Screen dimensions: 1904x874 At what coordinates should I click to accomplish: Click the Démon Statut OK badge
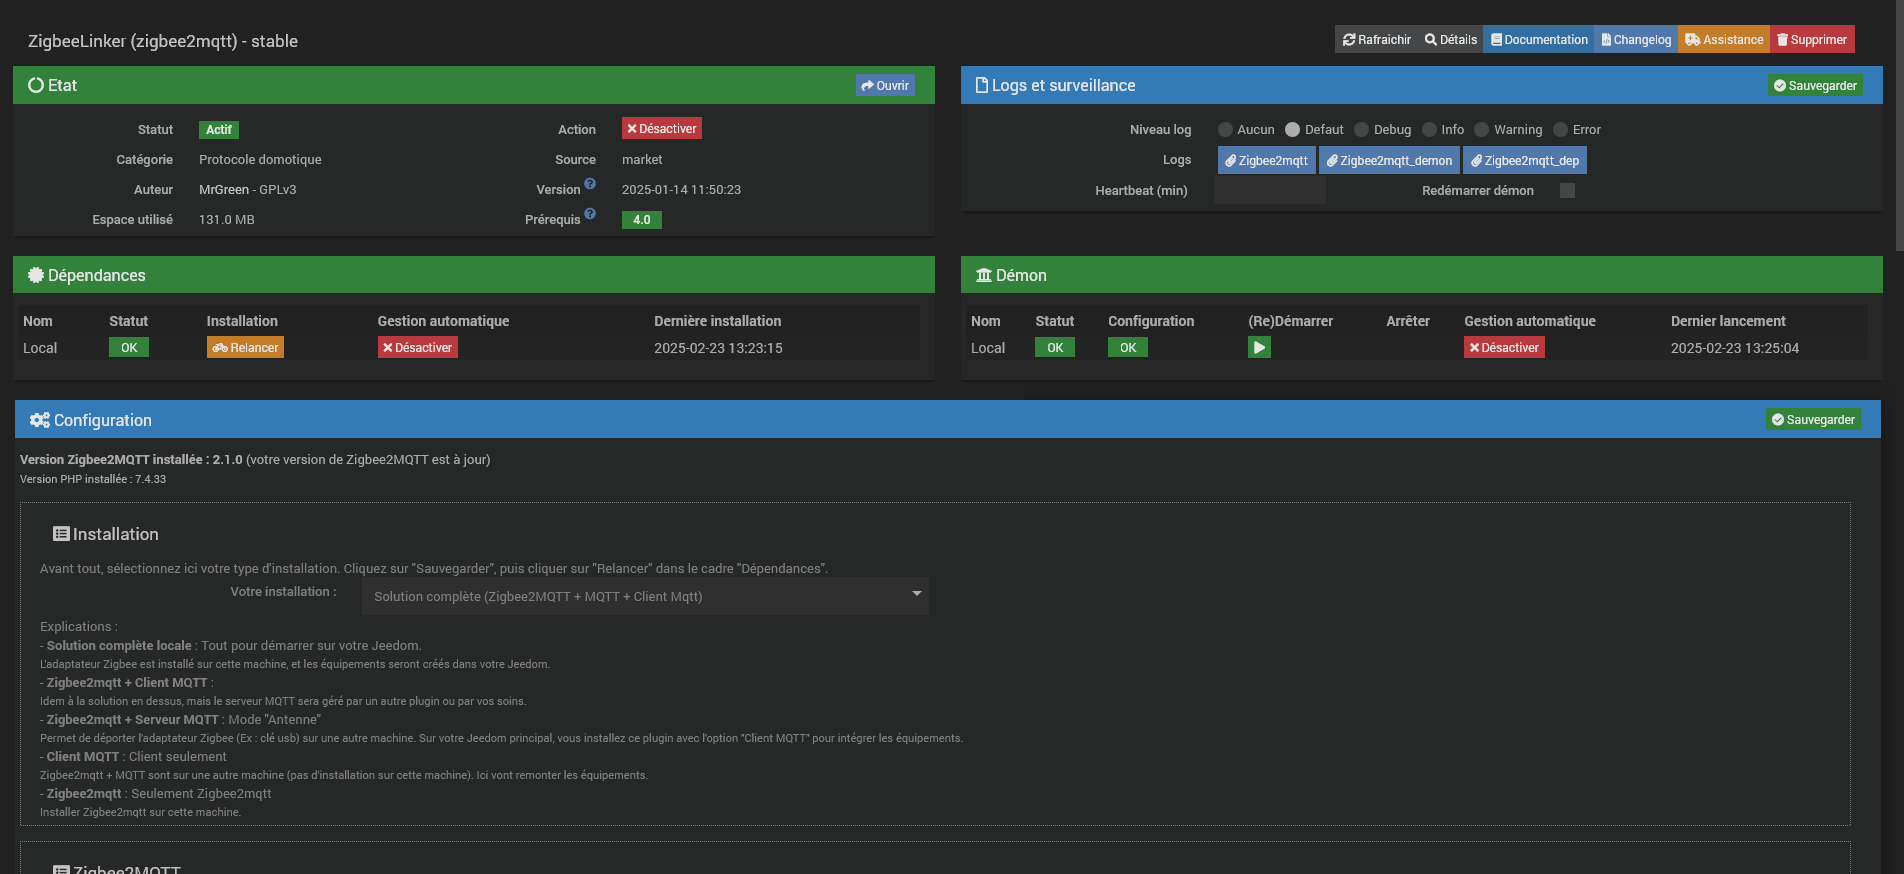(1055, 348)
